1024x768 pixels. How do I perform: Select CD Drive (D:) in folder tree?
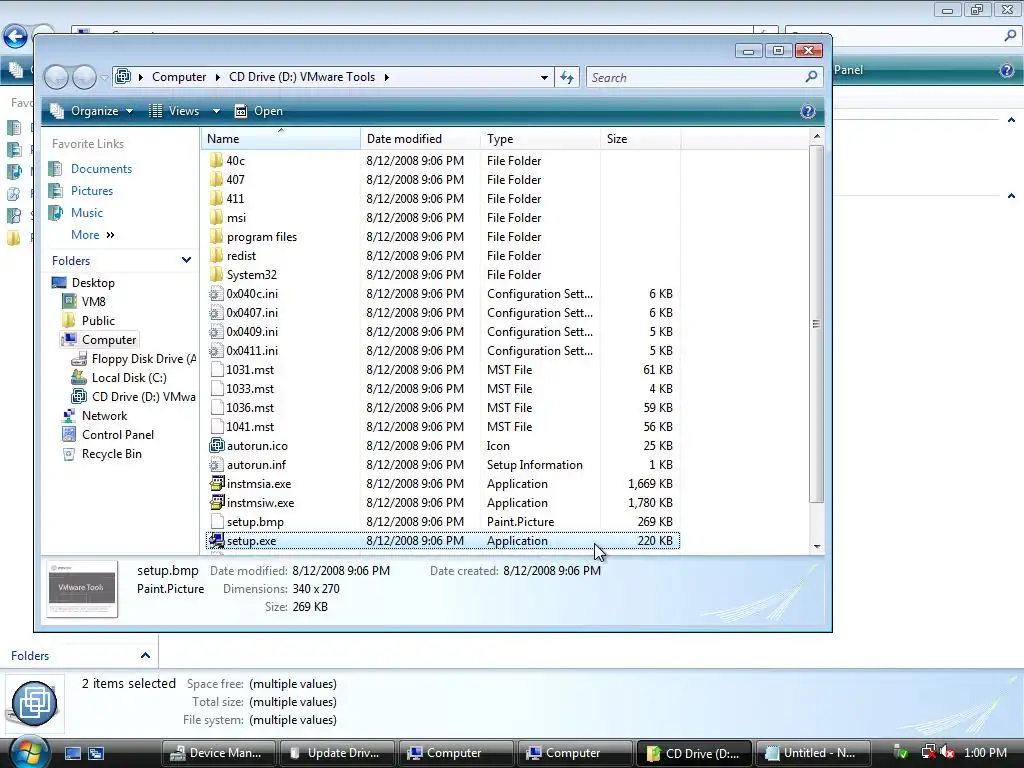click(143, 396)
